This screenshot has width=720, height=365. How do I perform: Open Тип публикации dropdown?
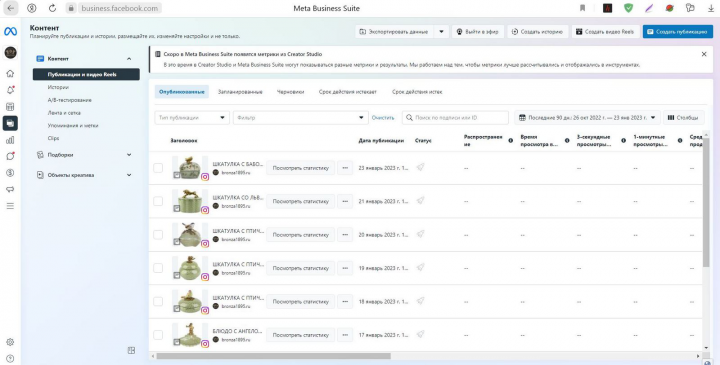[x=192, y=118]
